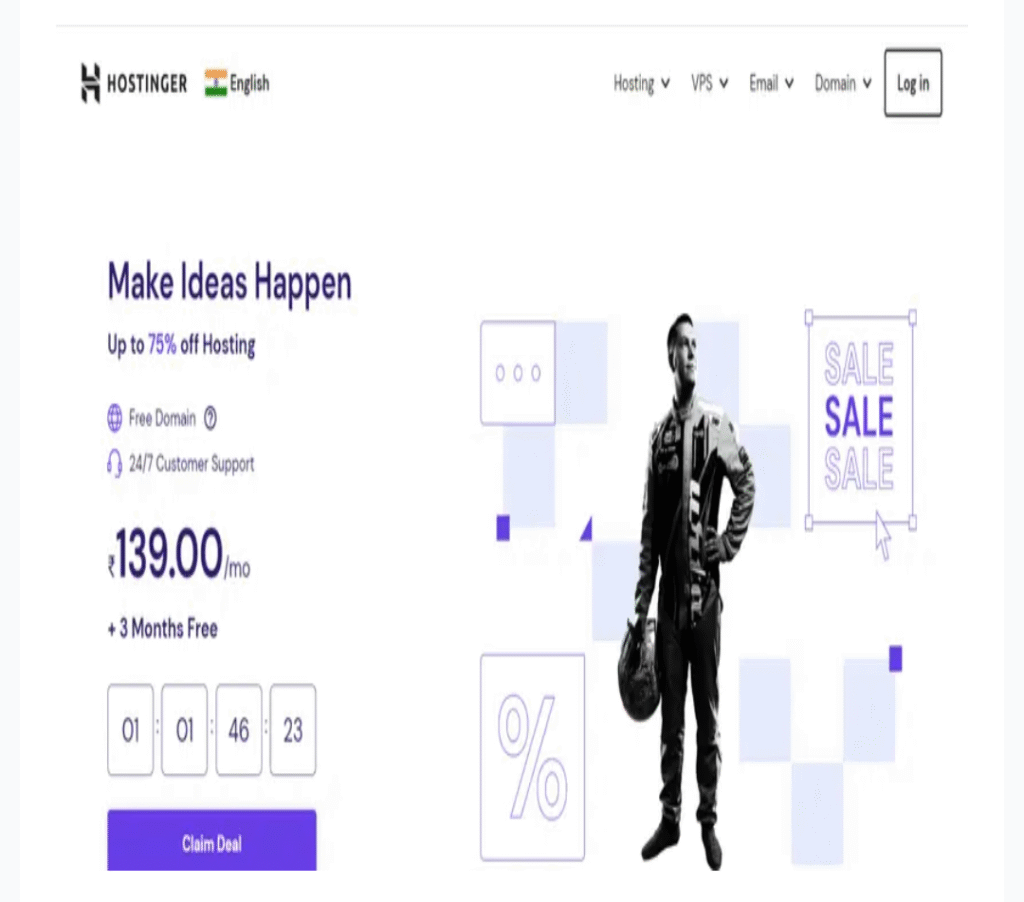Open the Free Domain question mark tooltip
This screenshot has height=902, width=1024.
coord(210,418)
